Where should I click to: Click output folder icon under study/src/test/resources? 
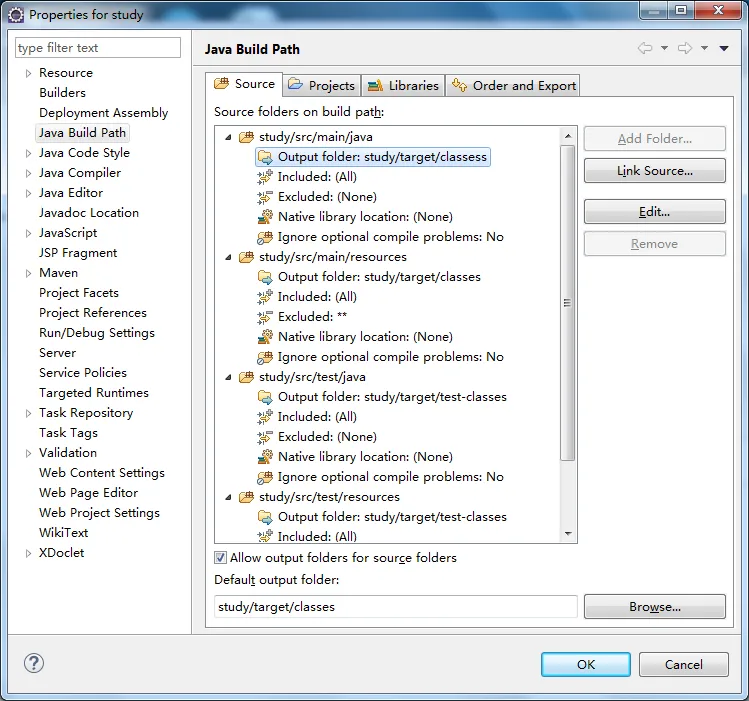pos(265,517)
